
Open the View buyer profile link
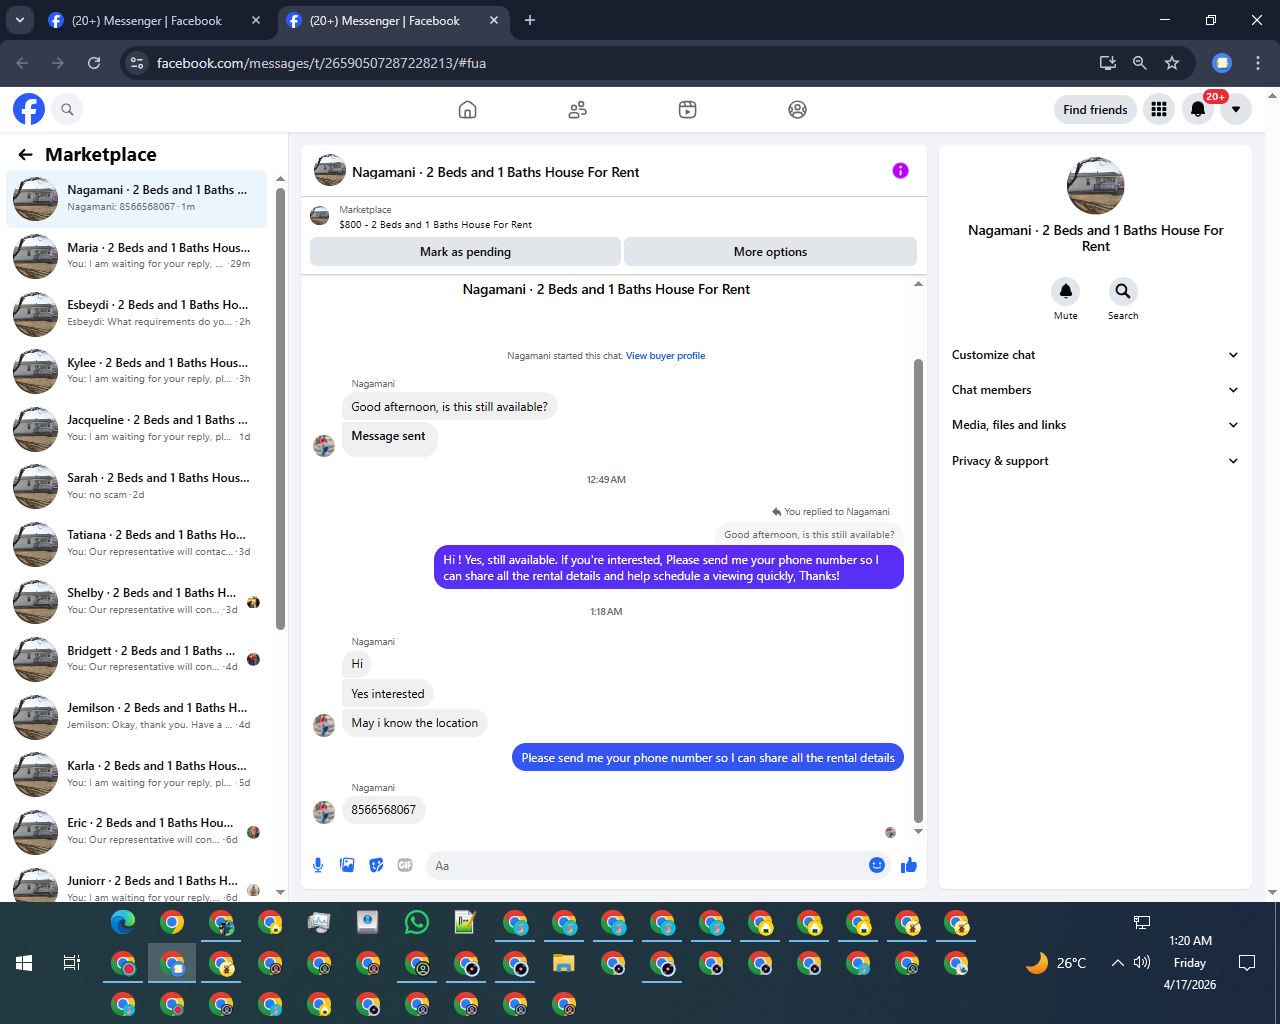[x=665, y=356]
